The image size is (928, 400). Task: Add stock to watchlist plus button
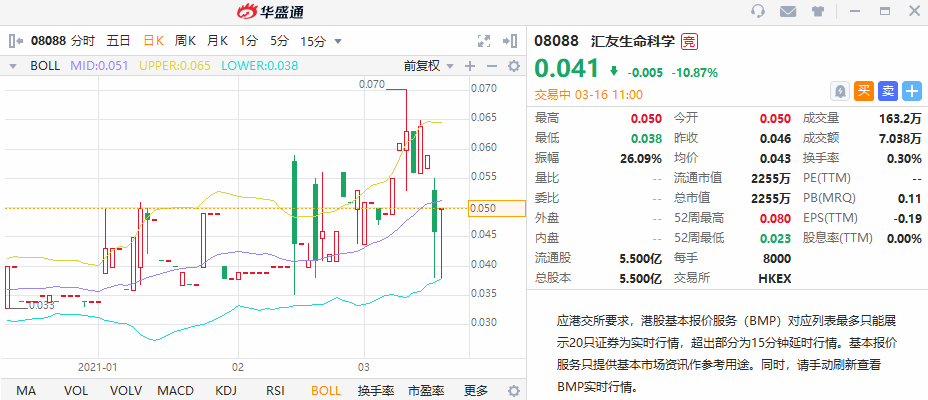(x=912, y=91)
